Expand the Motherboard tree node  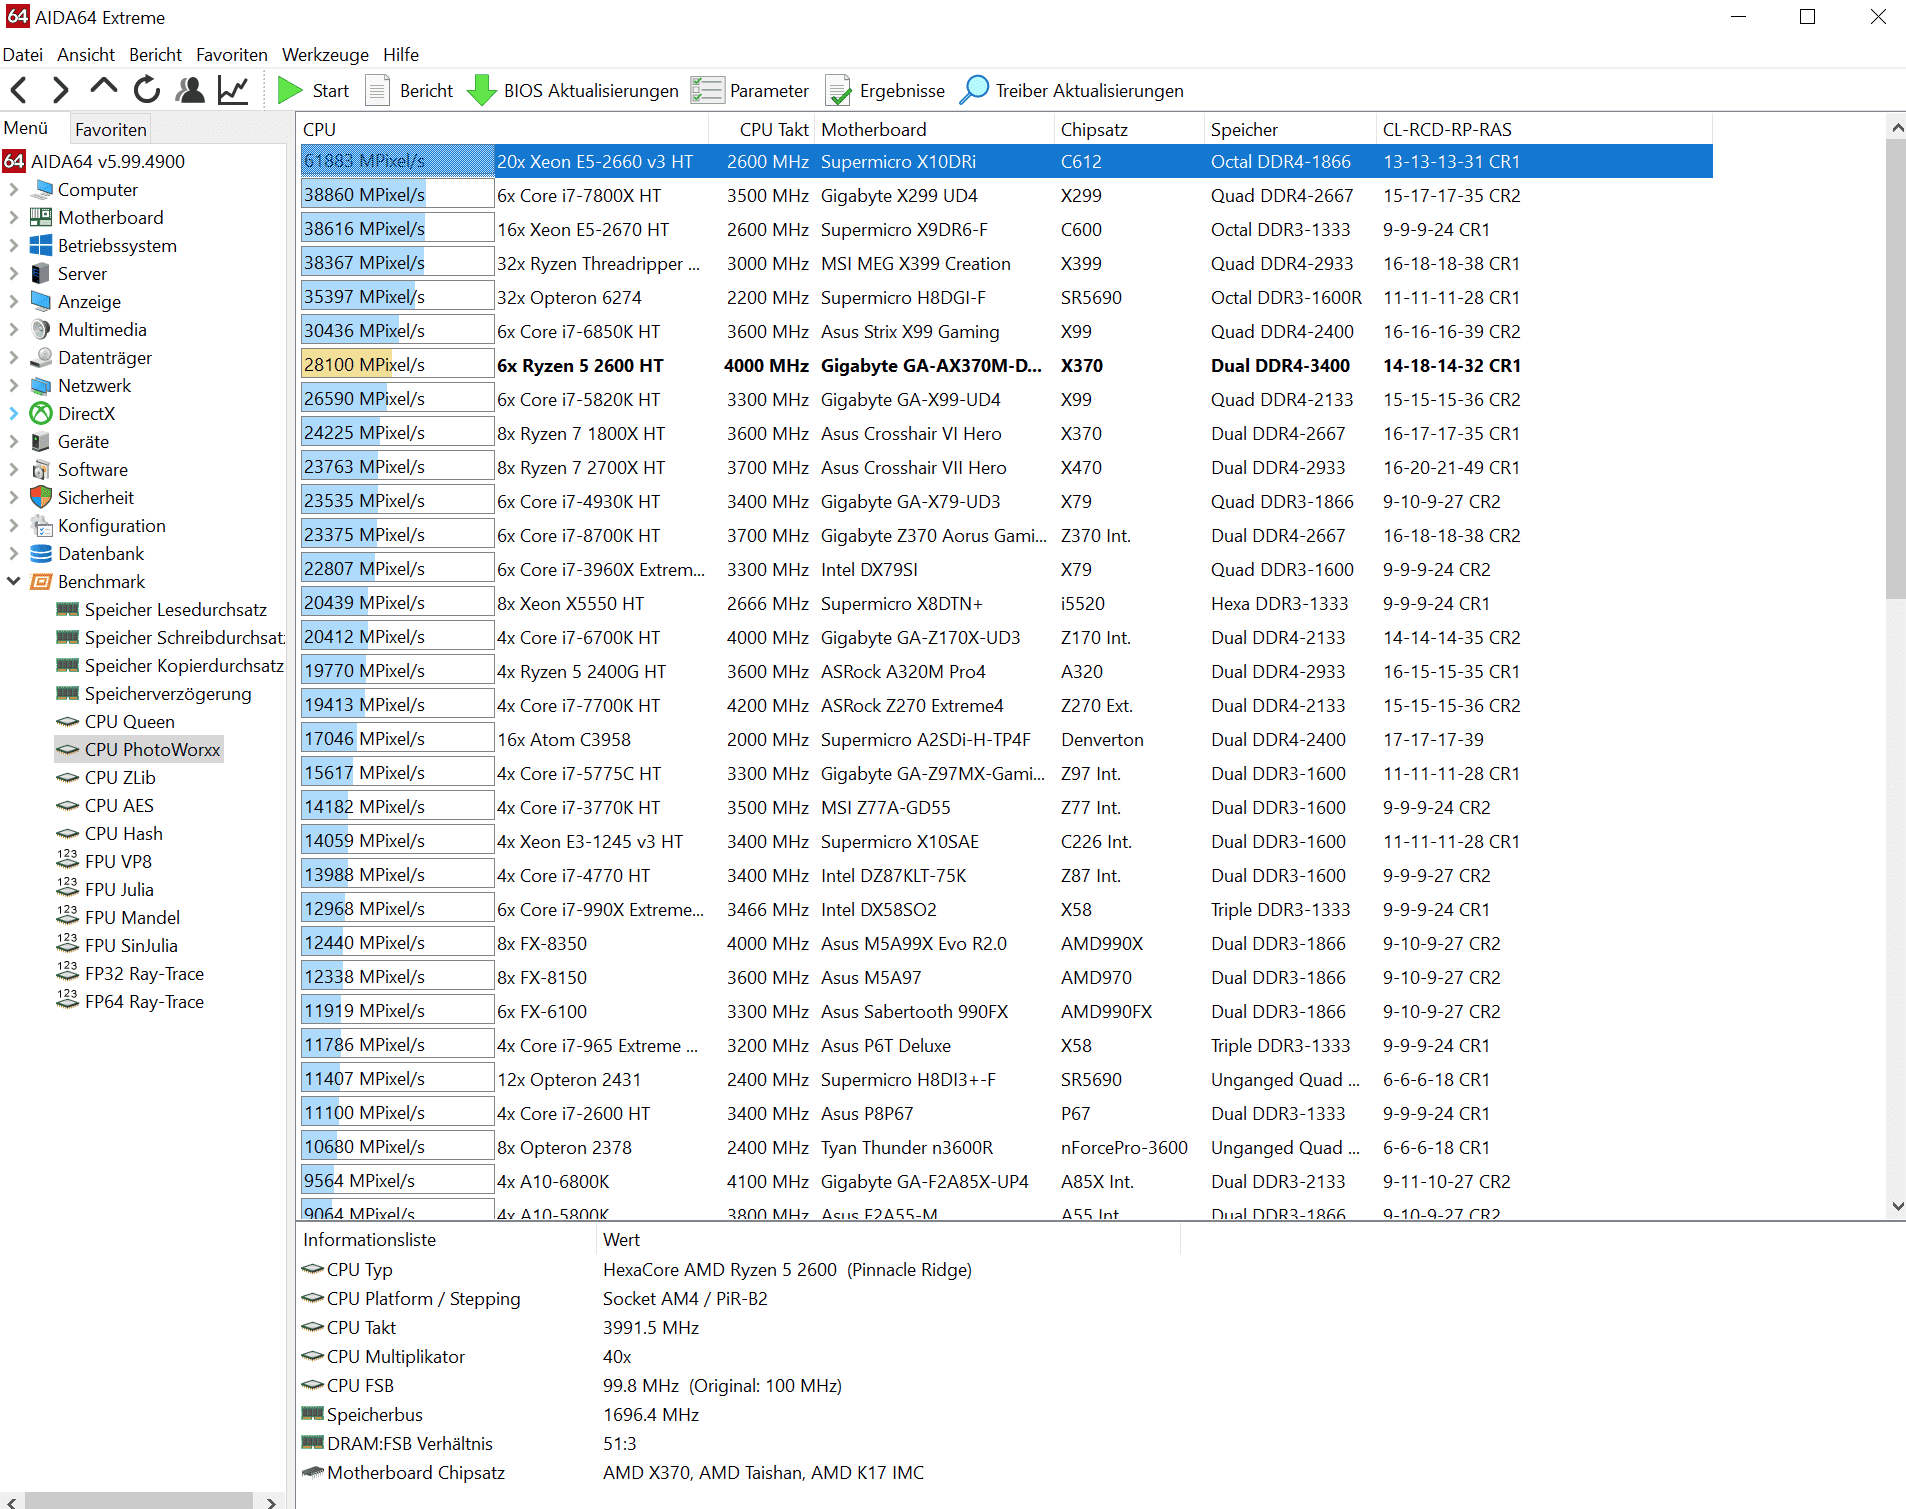tap(13, 217)
